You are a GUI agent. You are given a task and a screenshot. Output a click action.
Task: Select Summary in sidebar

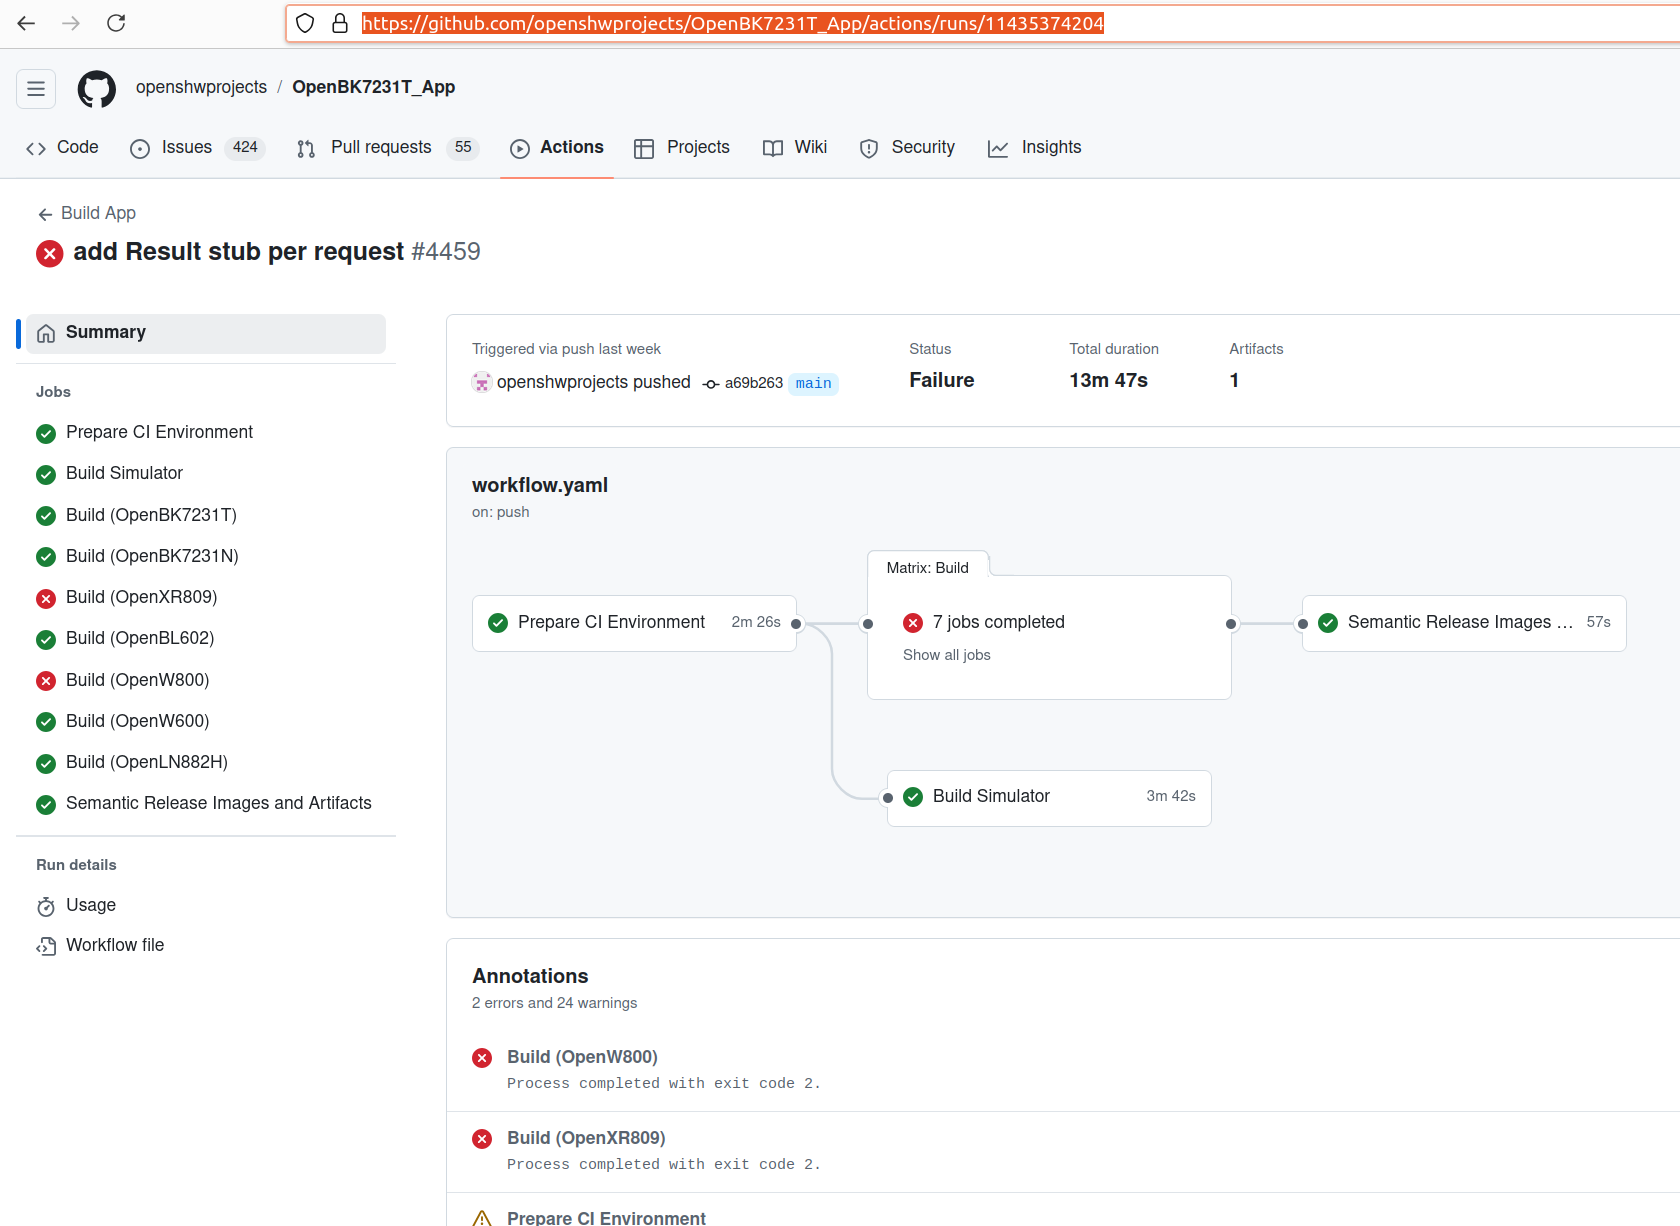tap(205, 333)
